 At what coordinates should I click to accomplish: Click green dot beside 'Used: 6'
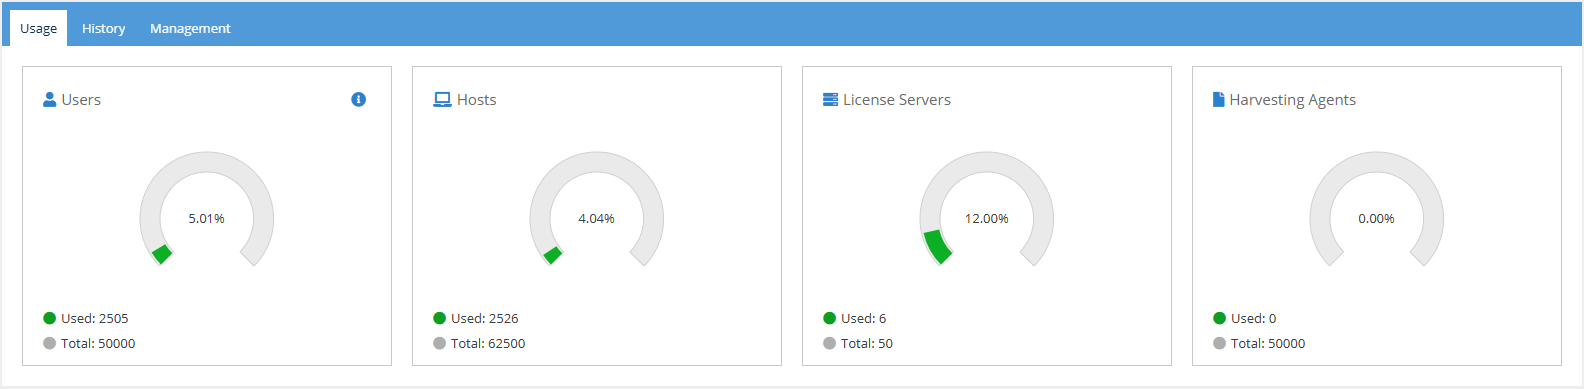tap(829, 318)
